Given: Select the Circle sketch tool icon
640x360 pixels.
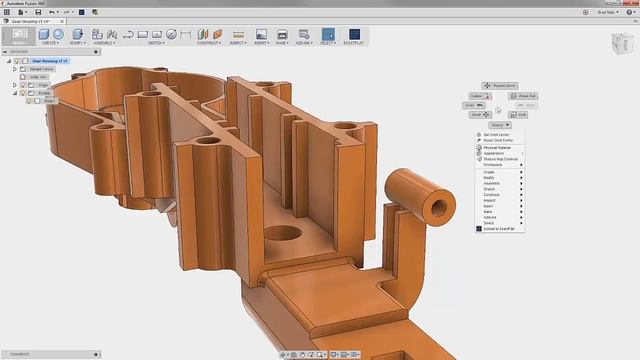Looking at the screenshot, I should click(x=171, y=34).
